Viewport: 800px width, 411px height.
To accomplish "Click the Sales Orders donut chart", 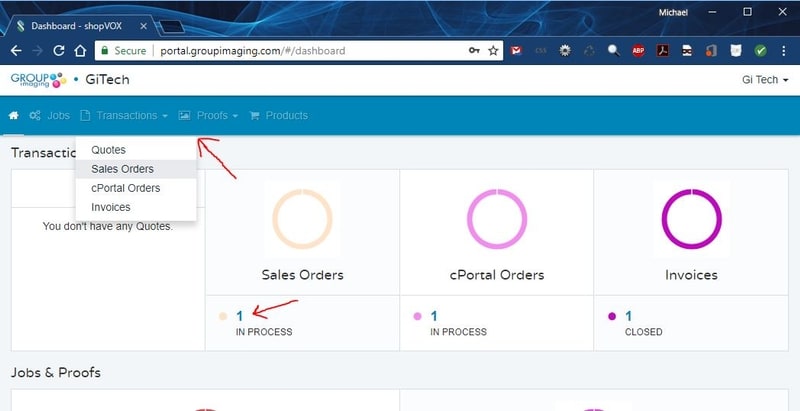I will point(302,219).
